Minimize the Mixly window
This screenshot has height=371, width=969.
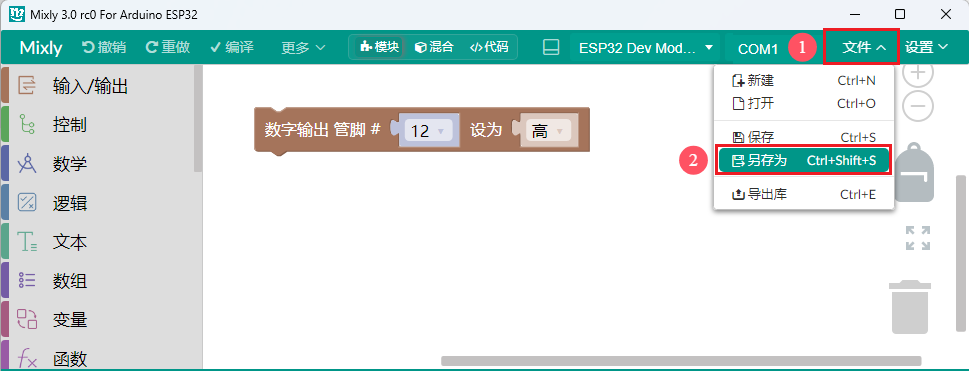point(855,14)
